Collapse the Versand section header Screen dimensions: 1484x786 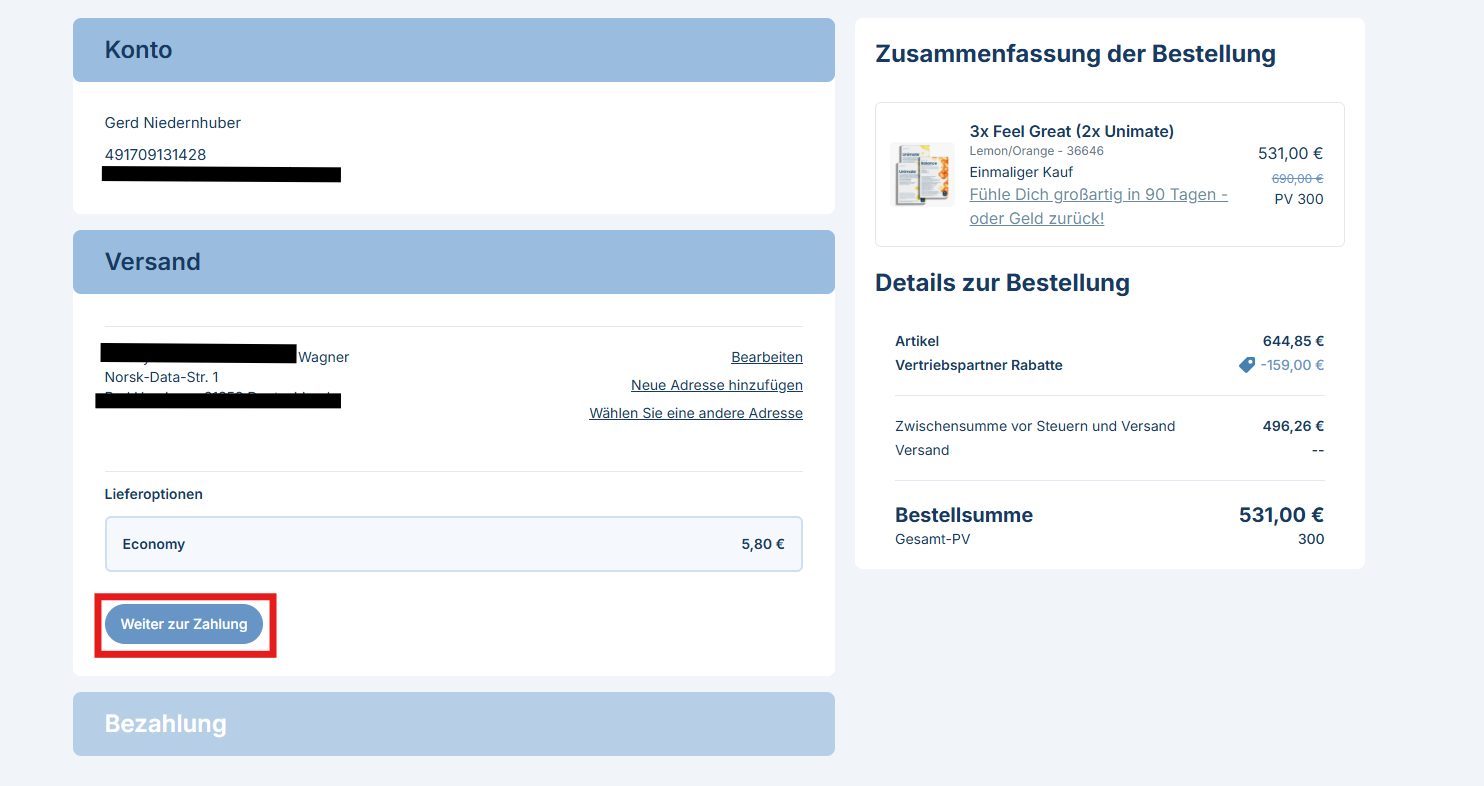pos(453,262)
